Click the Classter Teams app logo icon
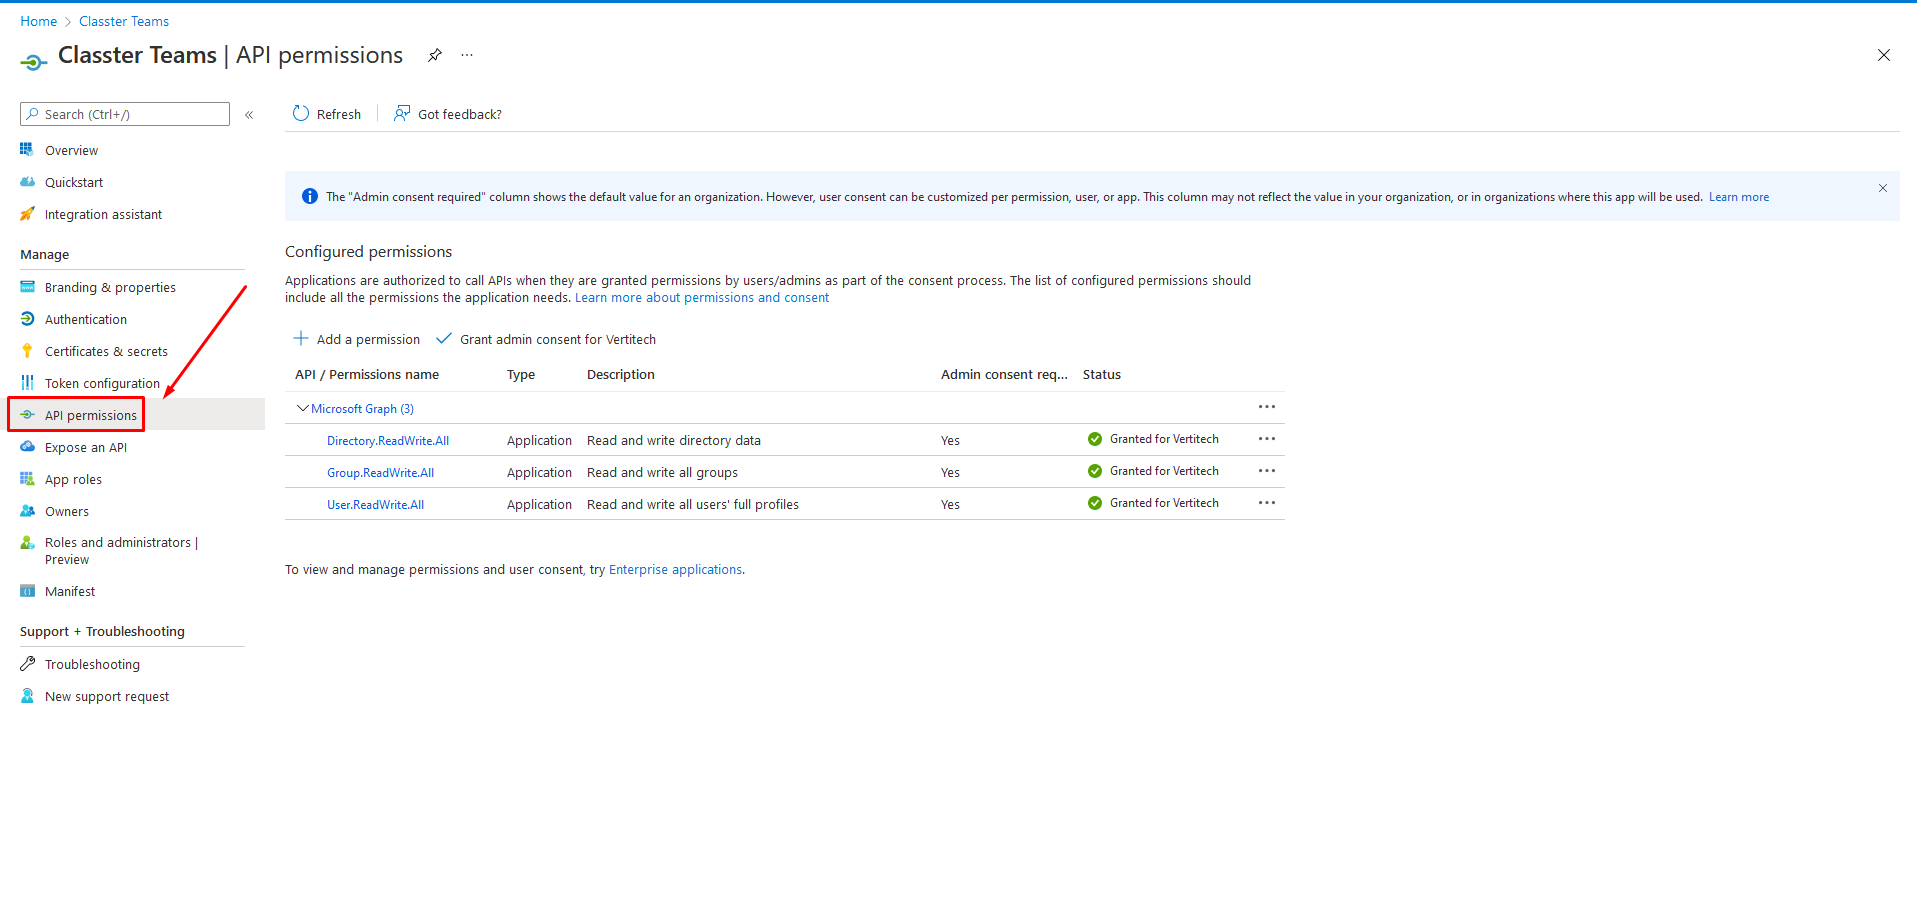1917x912 pixels. tap(33, 62)
